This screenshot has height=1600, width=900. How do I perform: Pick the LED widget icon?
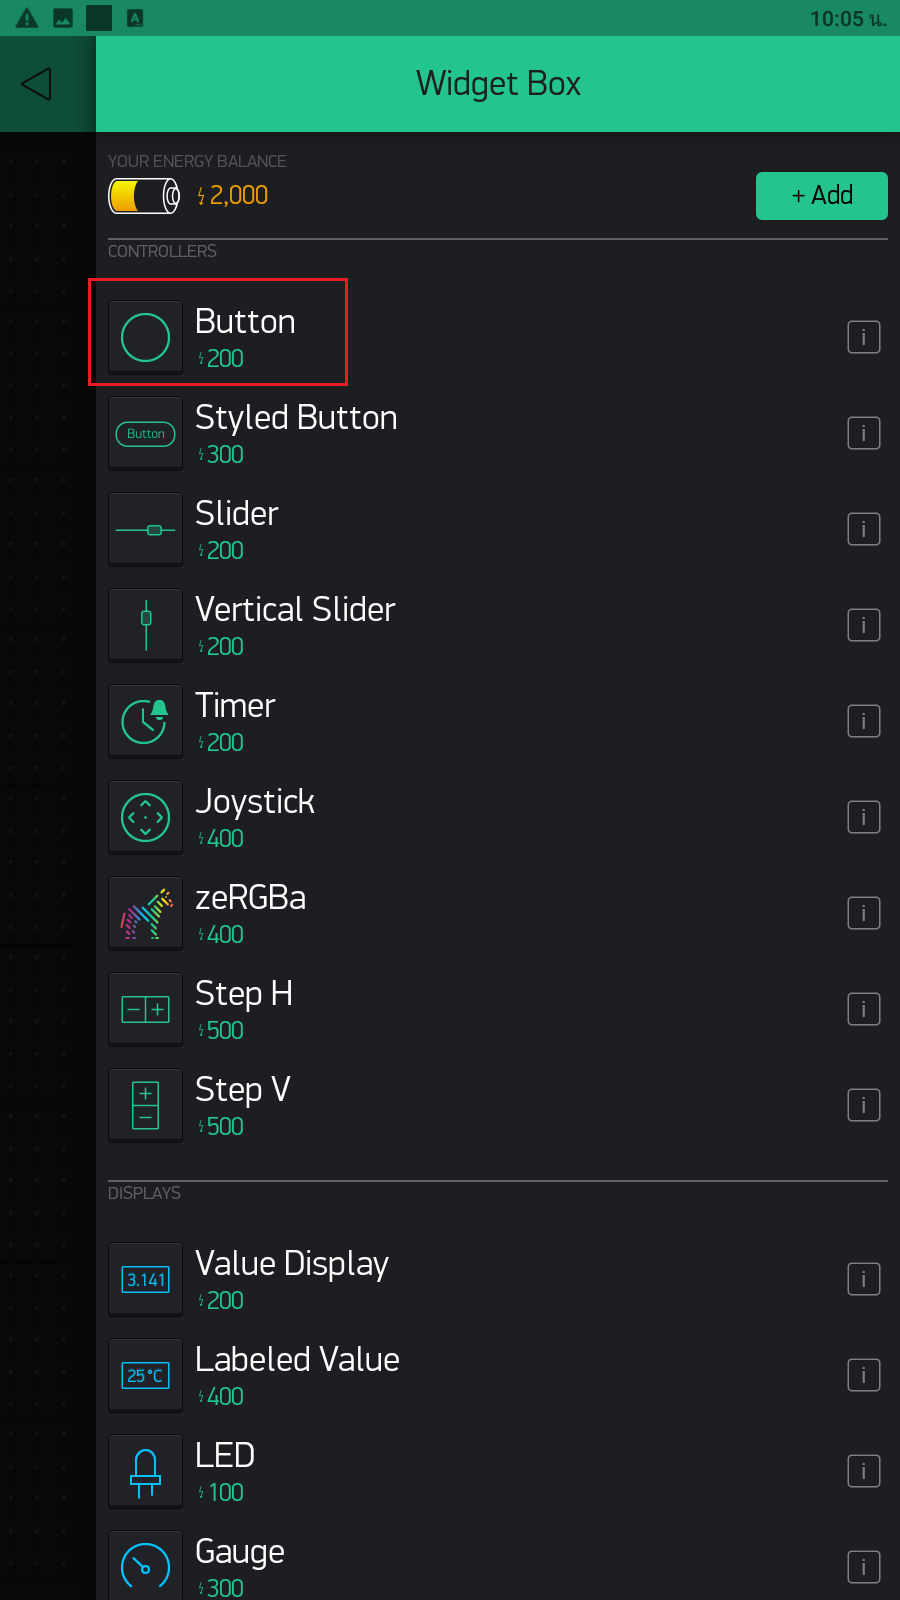coord(145,1471)
